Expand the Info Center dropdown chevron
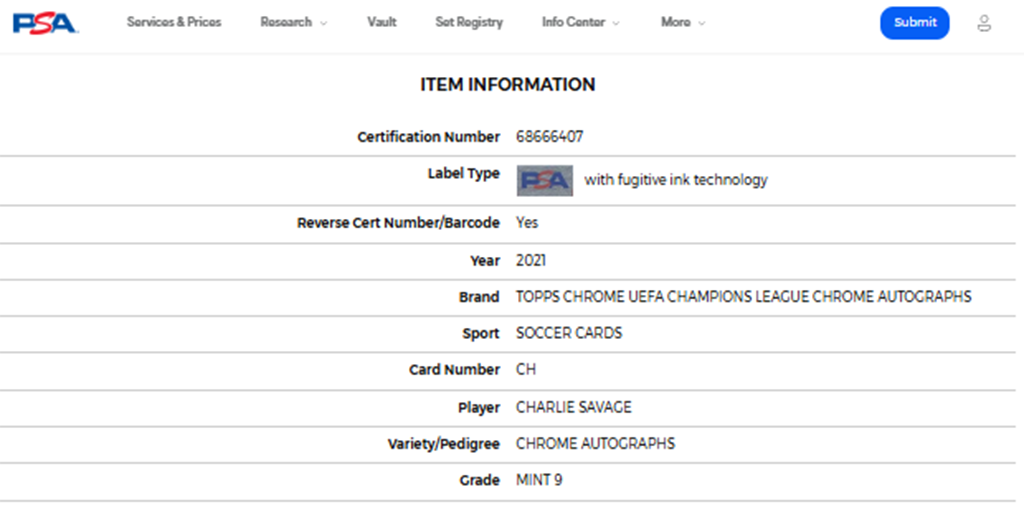The image size is (1024, 510). [x=615, y=23]
